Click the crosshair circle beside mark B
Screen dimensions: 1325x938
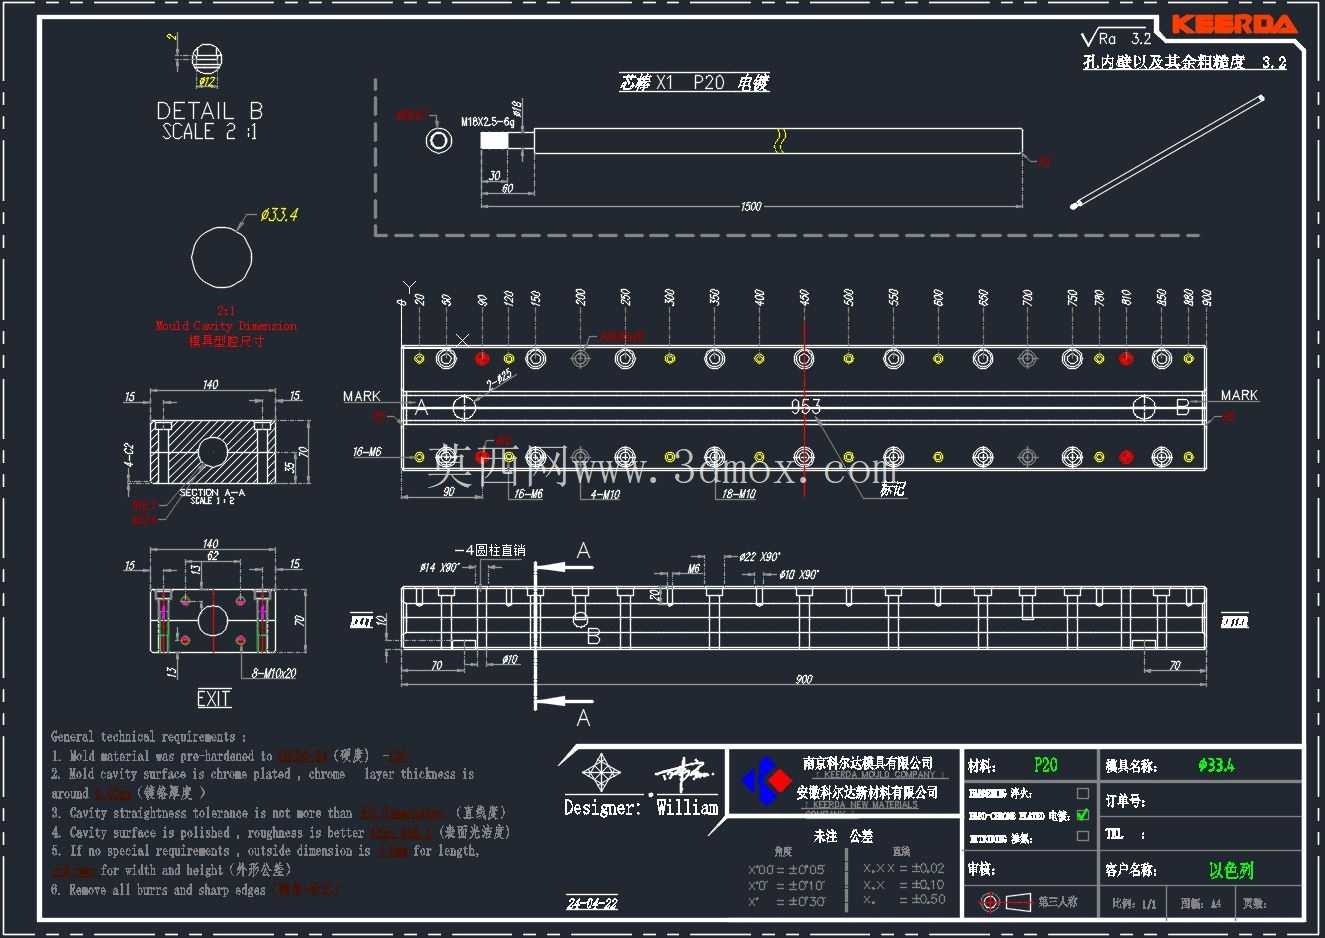[1144, 407]
